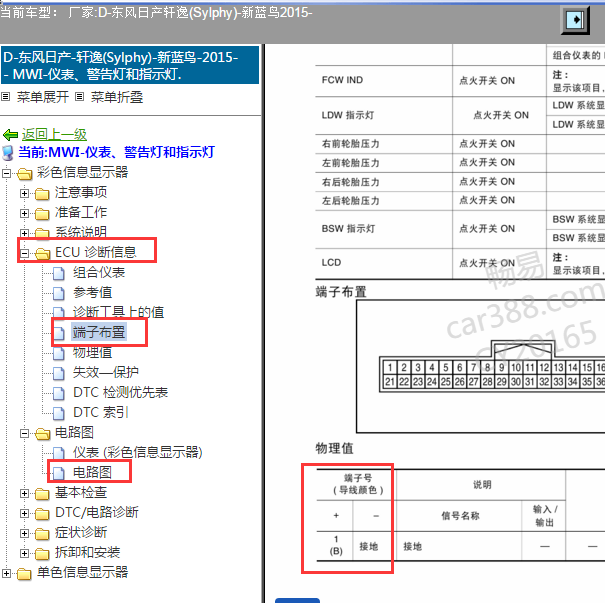Click the 菜单展开 expand menu control

[42, 97]
